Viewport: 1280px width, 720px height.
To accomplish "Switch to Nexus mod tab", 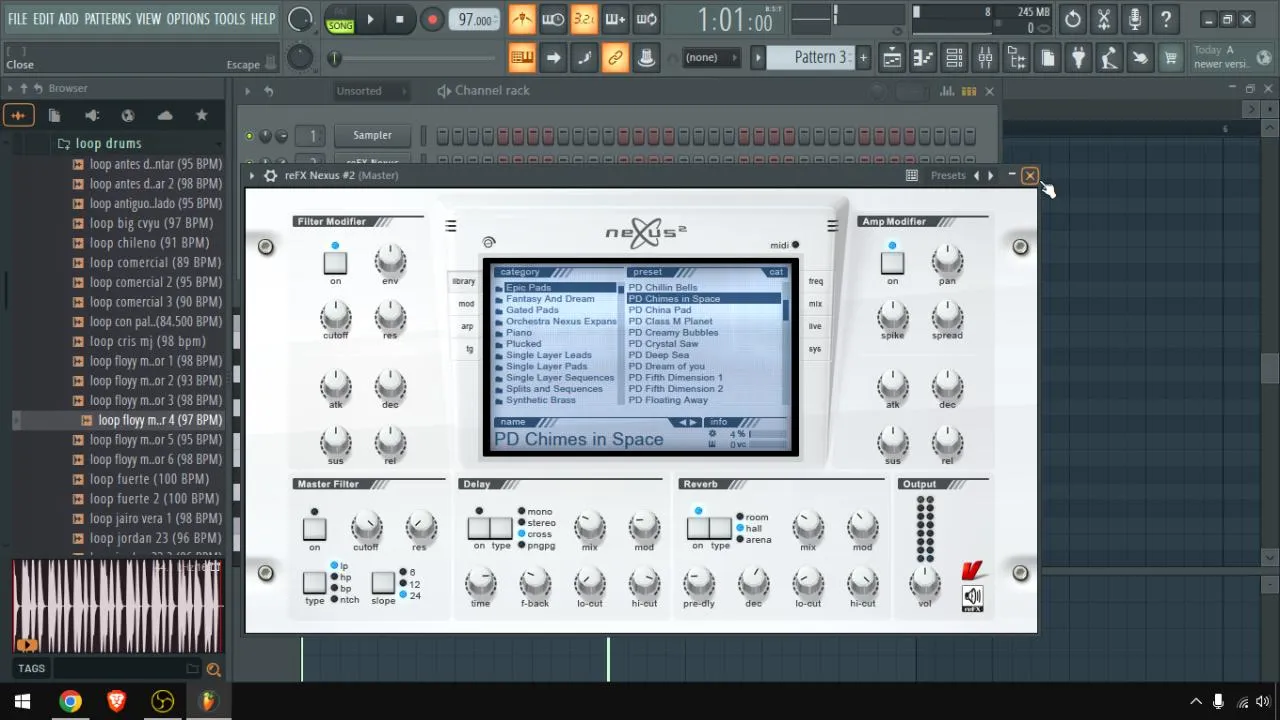I will click(465, 304).
